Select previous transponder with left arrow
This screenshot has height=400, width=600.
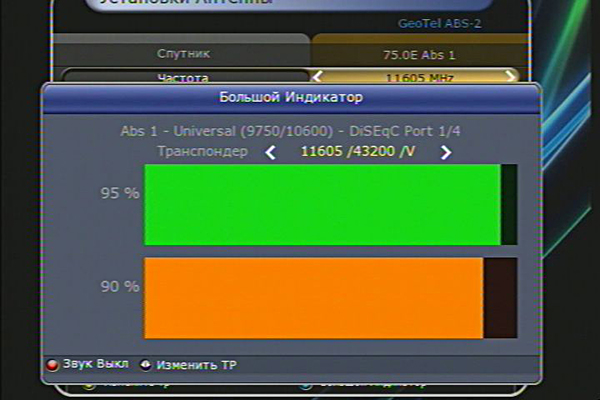point(270,152)
